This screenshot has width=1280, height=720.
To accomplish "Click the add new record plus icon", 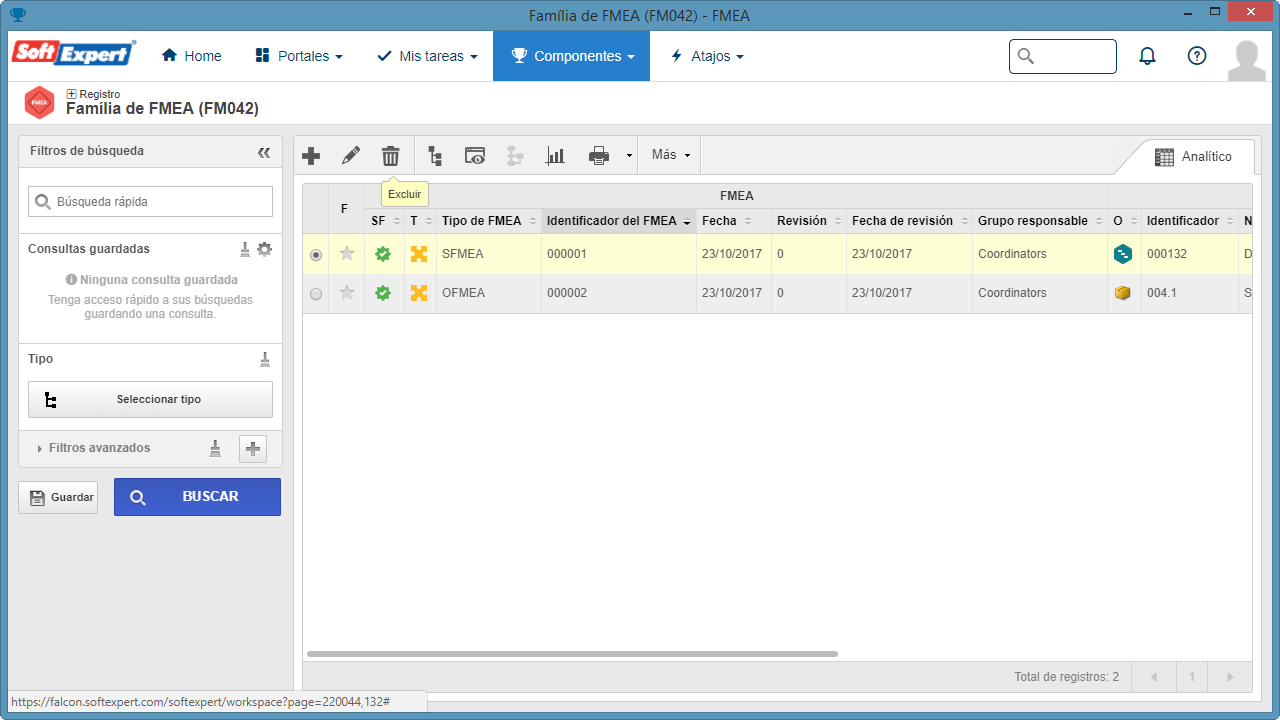I will click(x=311, y=155).
